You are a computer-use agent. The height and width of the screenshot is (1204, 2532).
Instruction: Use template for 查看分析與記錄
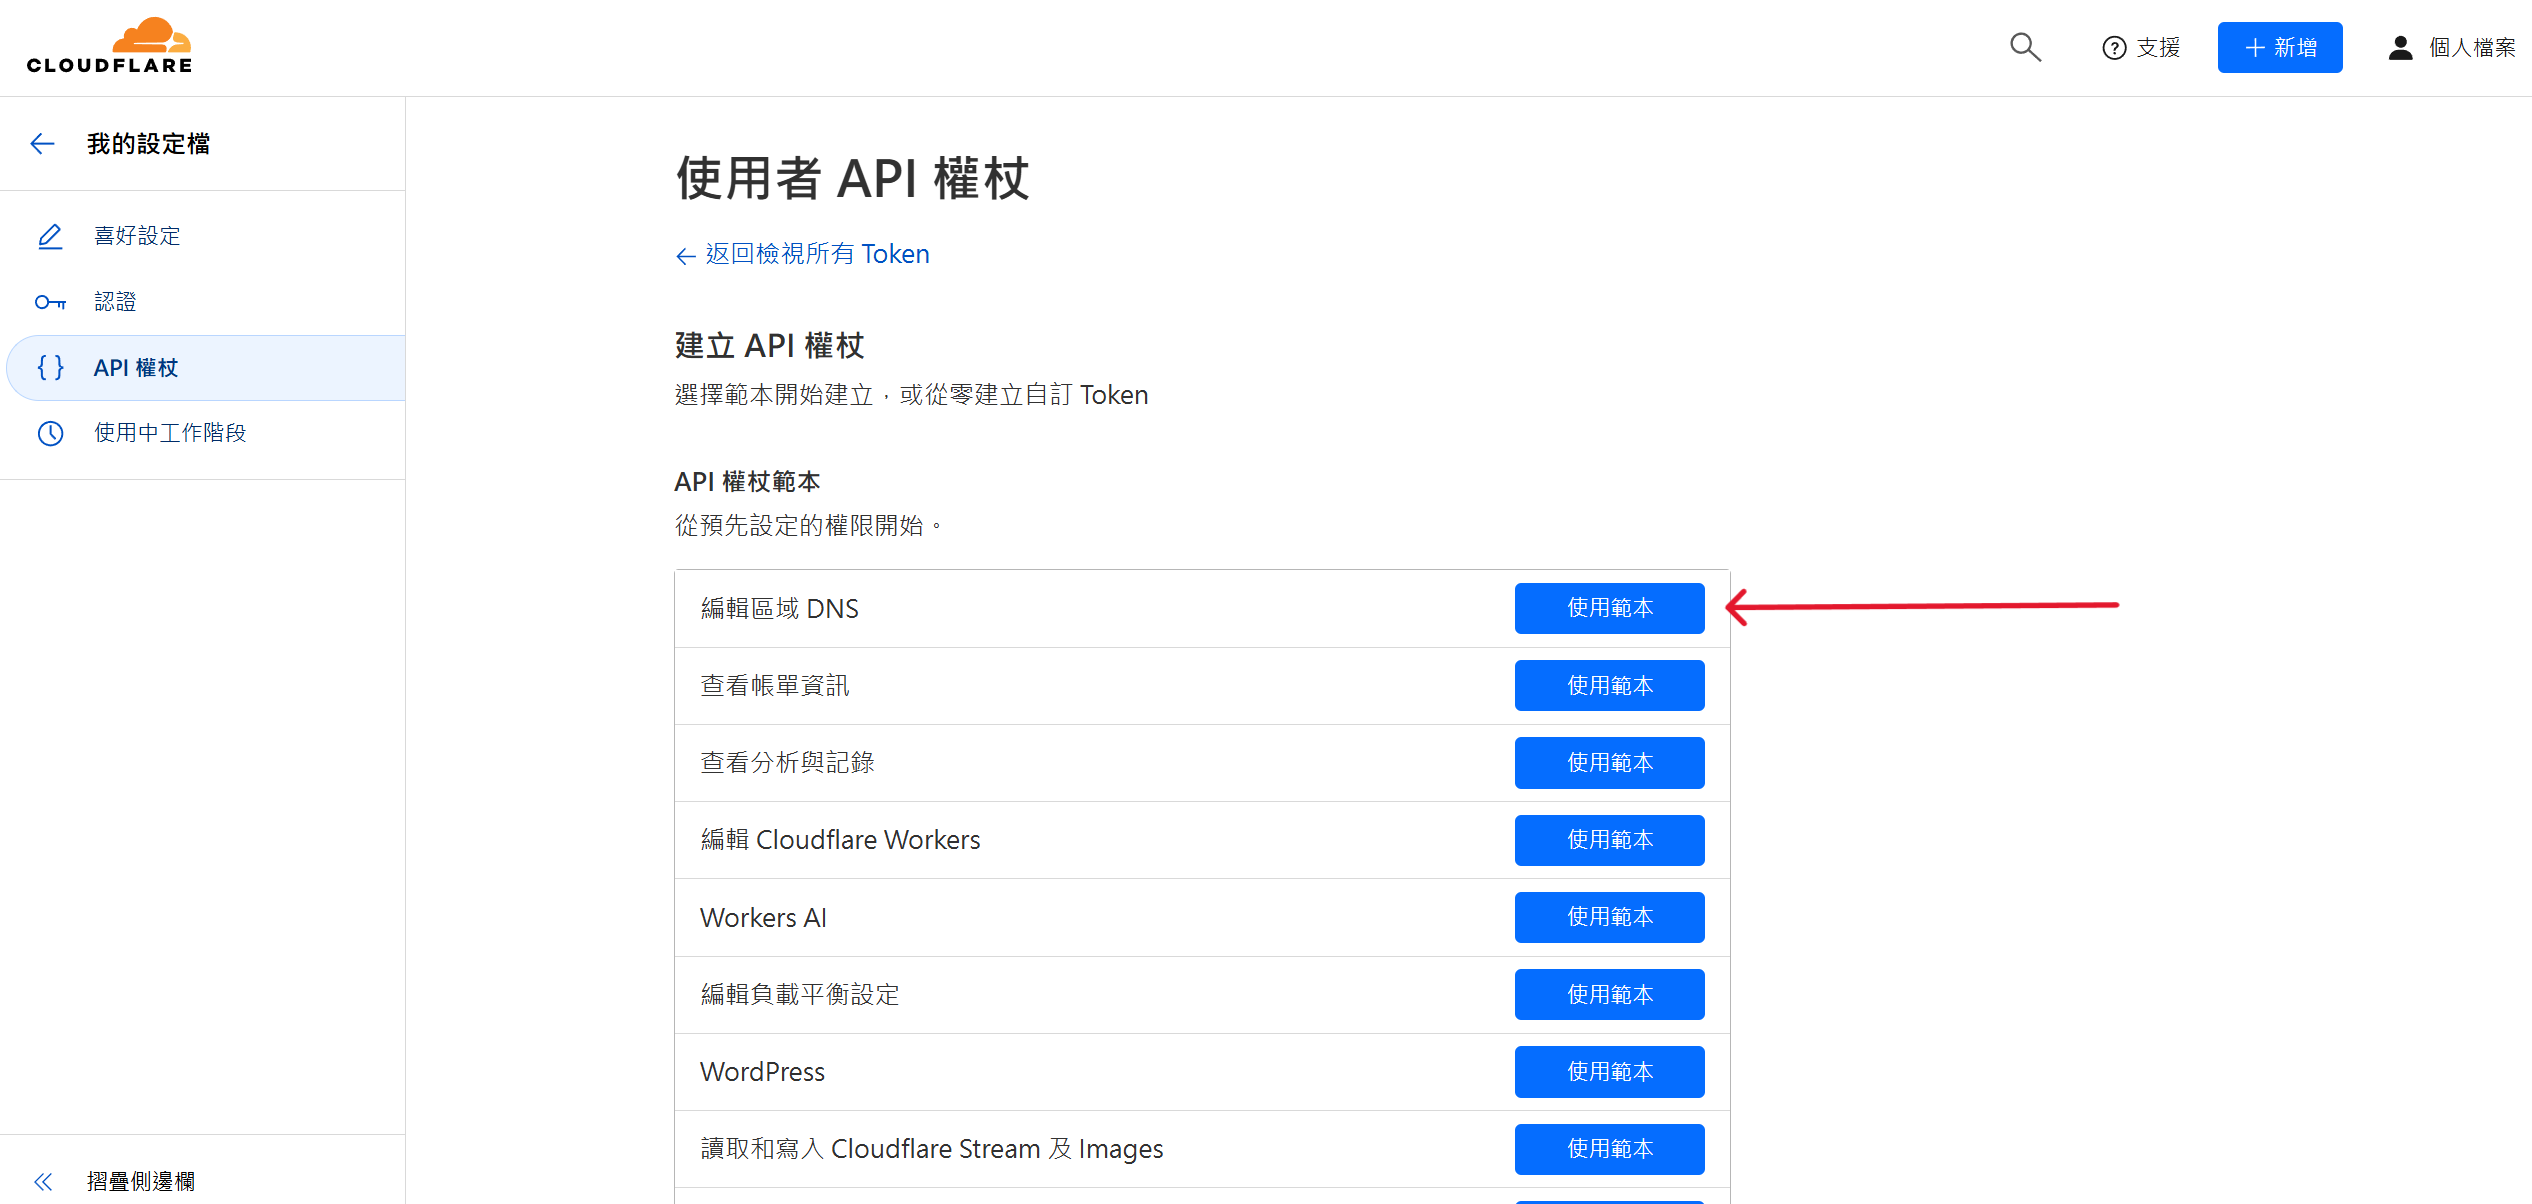point(1609,763)
